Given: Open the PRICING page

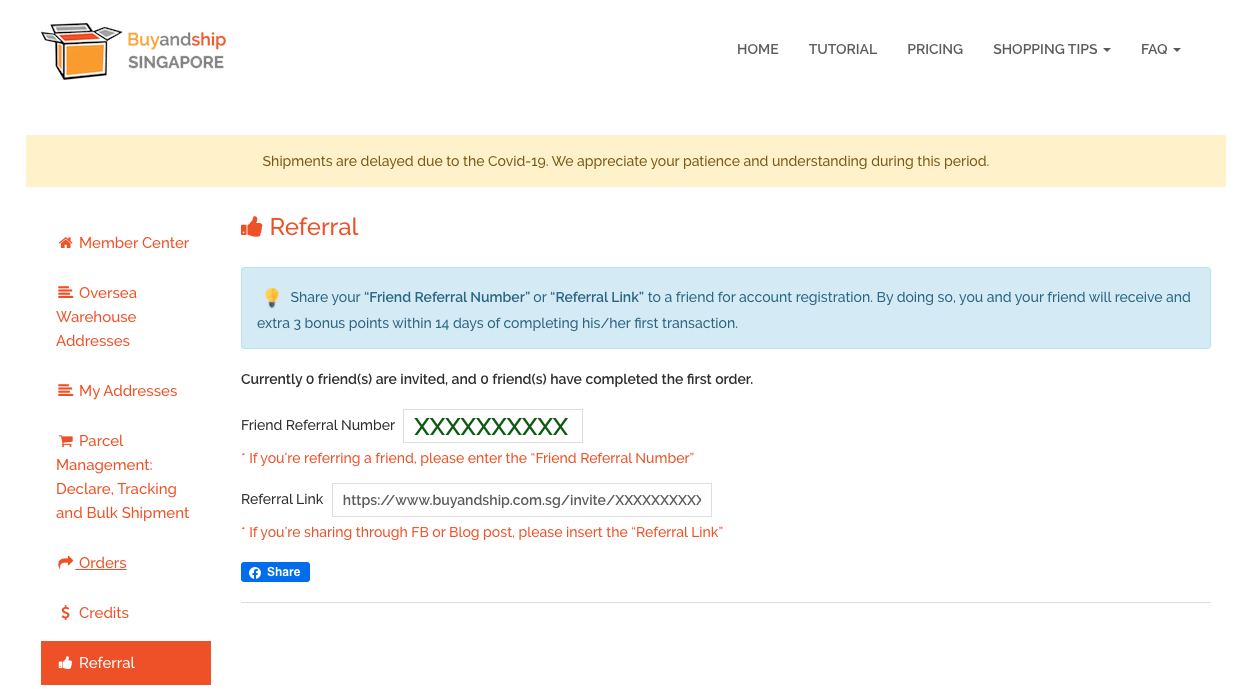Looking at the screenshot, I should click(935, 49).
